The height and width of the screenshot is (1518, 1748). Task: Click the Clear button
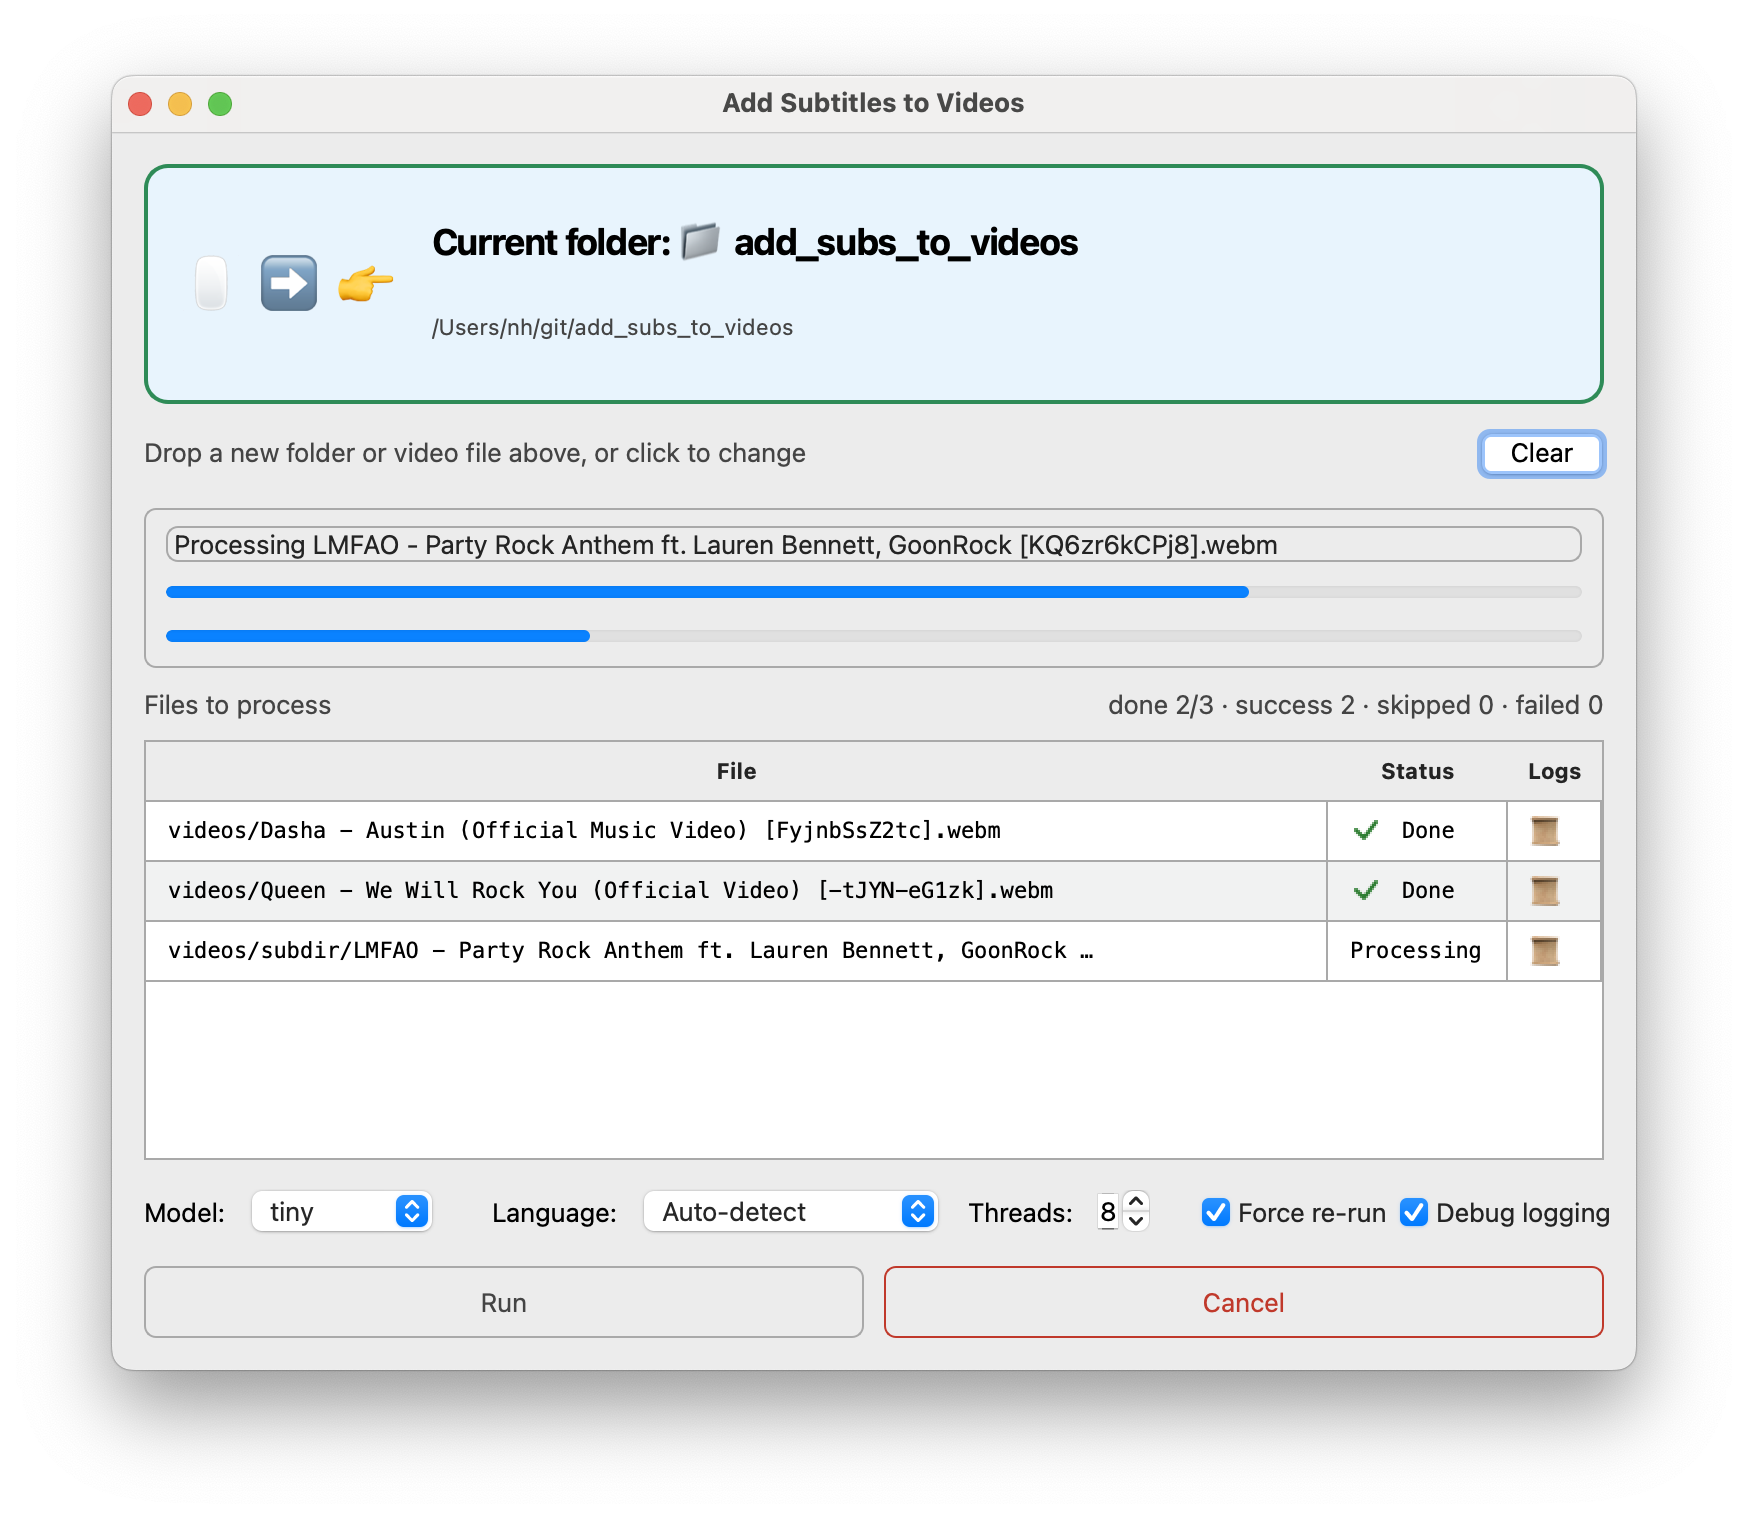[1541, 453]
